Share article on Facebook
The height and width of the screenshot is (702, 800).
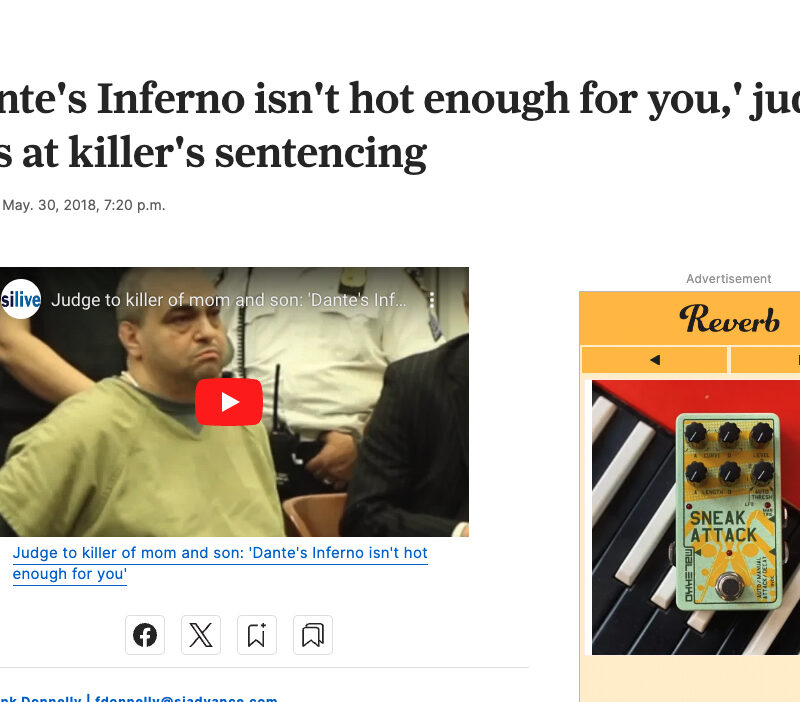pyautogui.click(x=145, y=635)
